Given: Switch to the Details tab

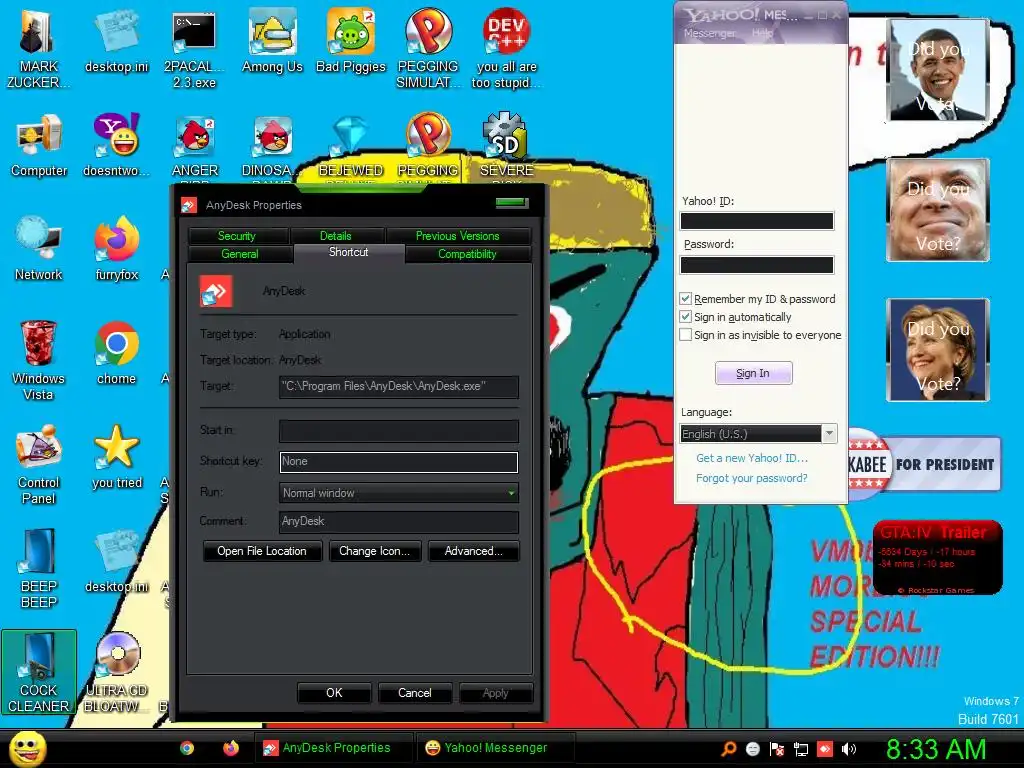Looking at the screenshot, I should pyautogui.click(x=336, y=236).
